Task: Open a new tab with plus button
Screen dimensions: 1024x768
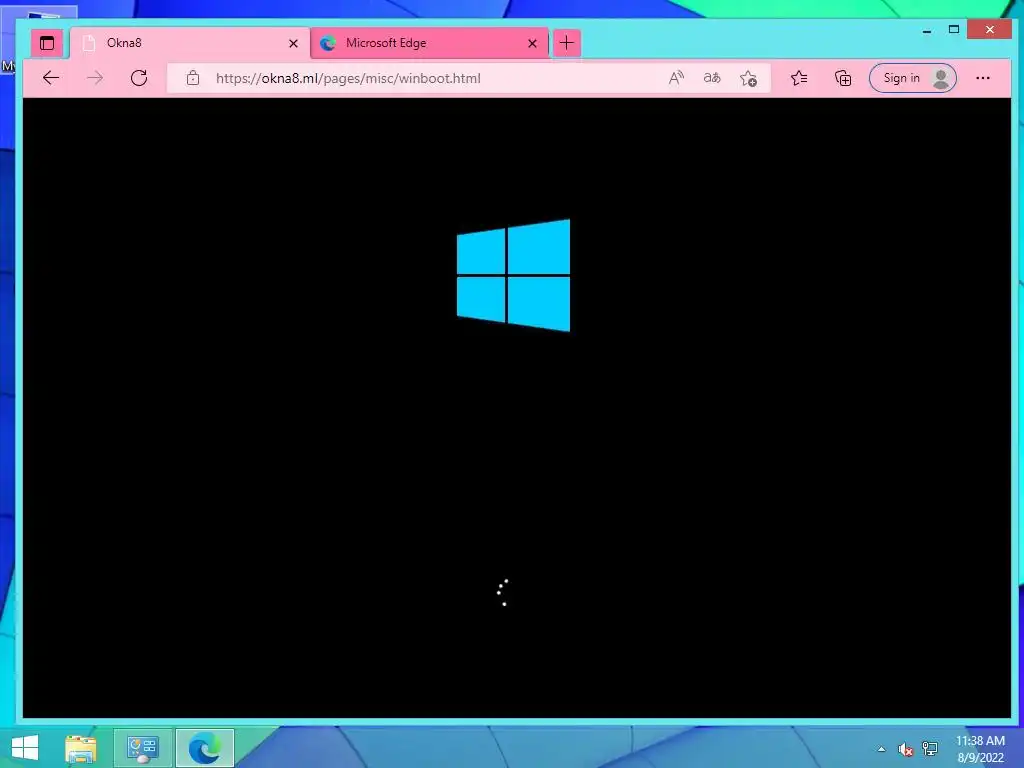Action: pos(566,43)
